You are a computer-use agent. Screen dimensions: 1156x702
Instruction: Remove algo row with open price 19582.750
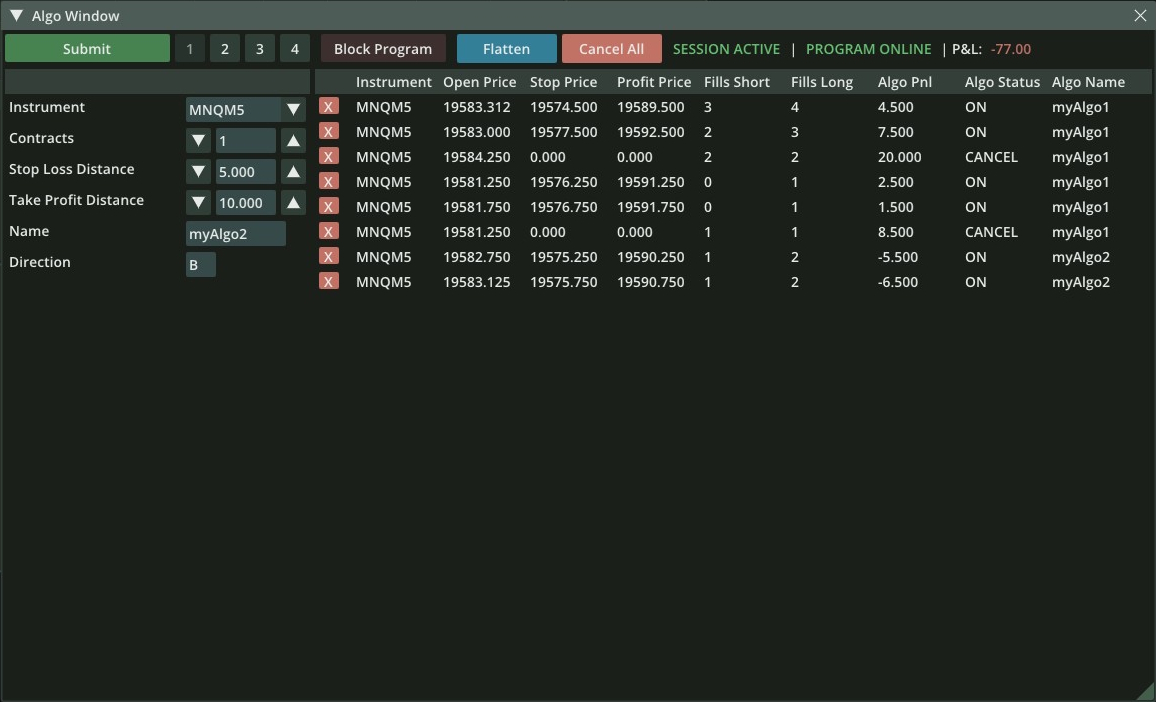click(x=329, y=257)
